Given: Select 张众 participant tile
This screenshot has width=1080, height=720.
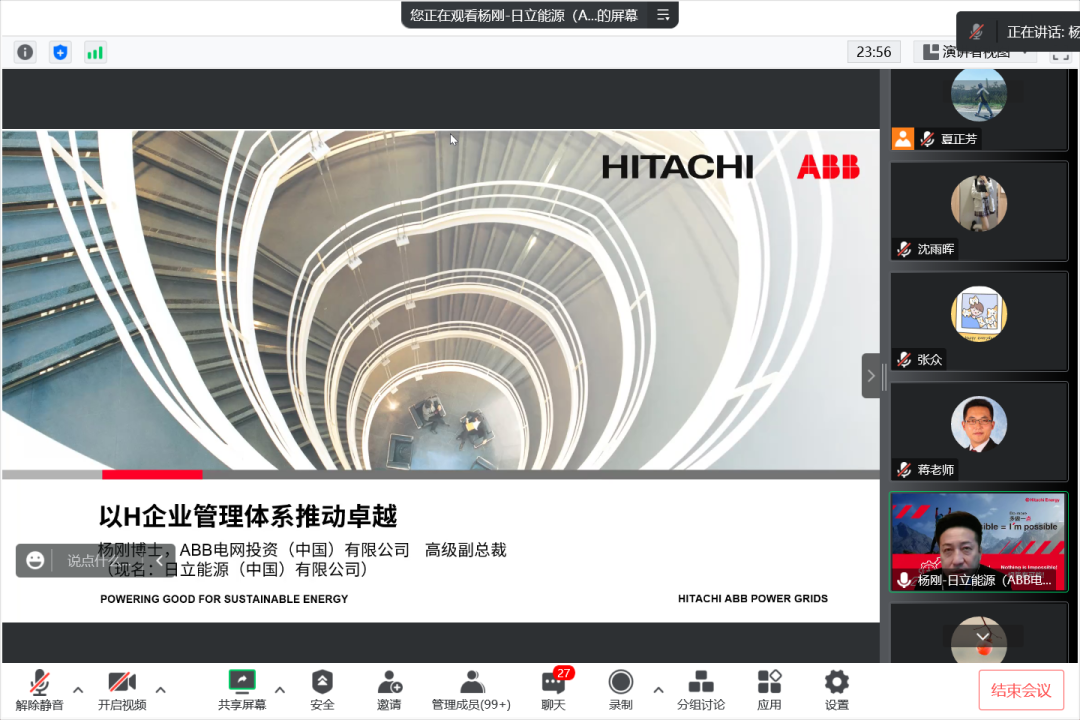Looking at the screenshot, I should coord(979,322).
